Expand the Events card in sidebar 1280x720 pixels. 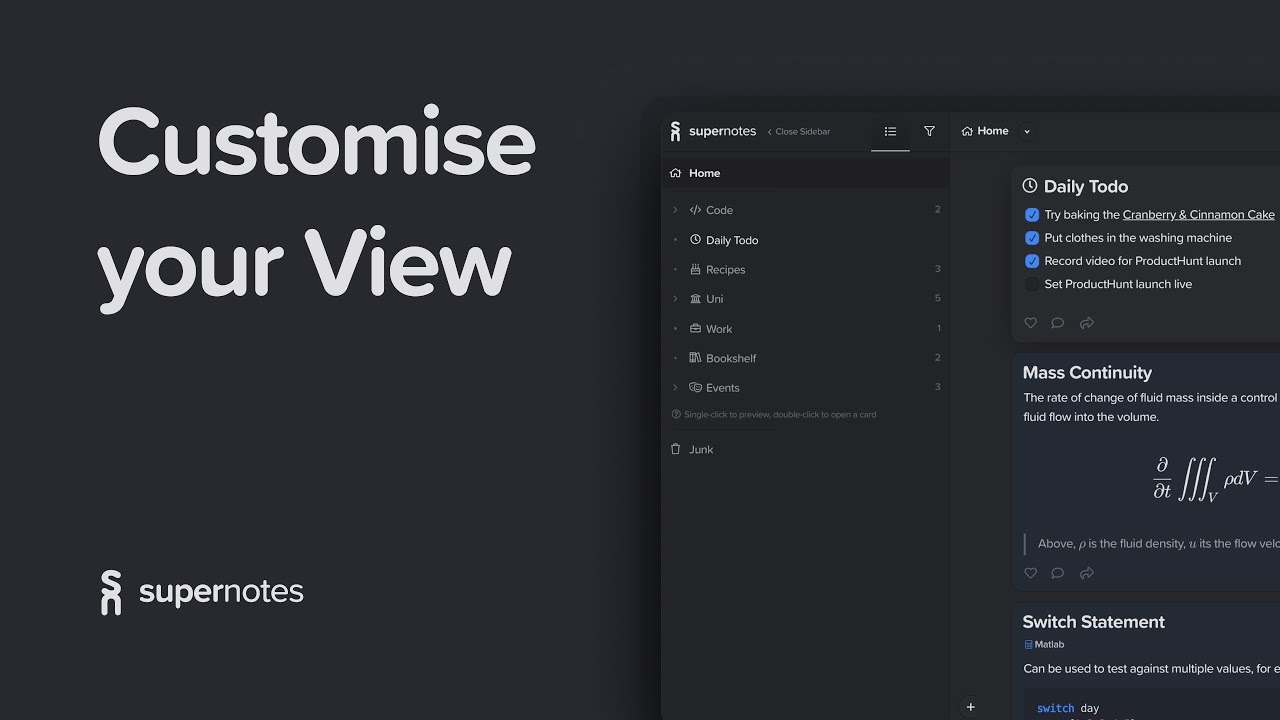coord(675,387)
